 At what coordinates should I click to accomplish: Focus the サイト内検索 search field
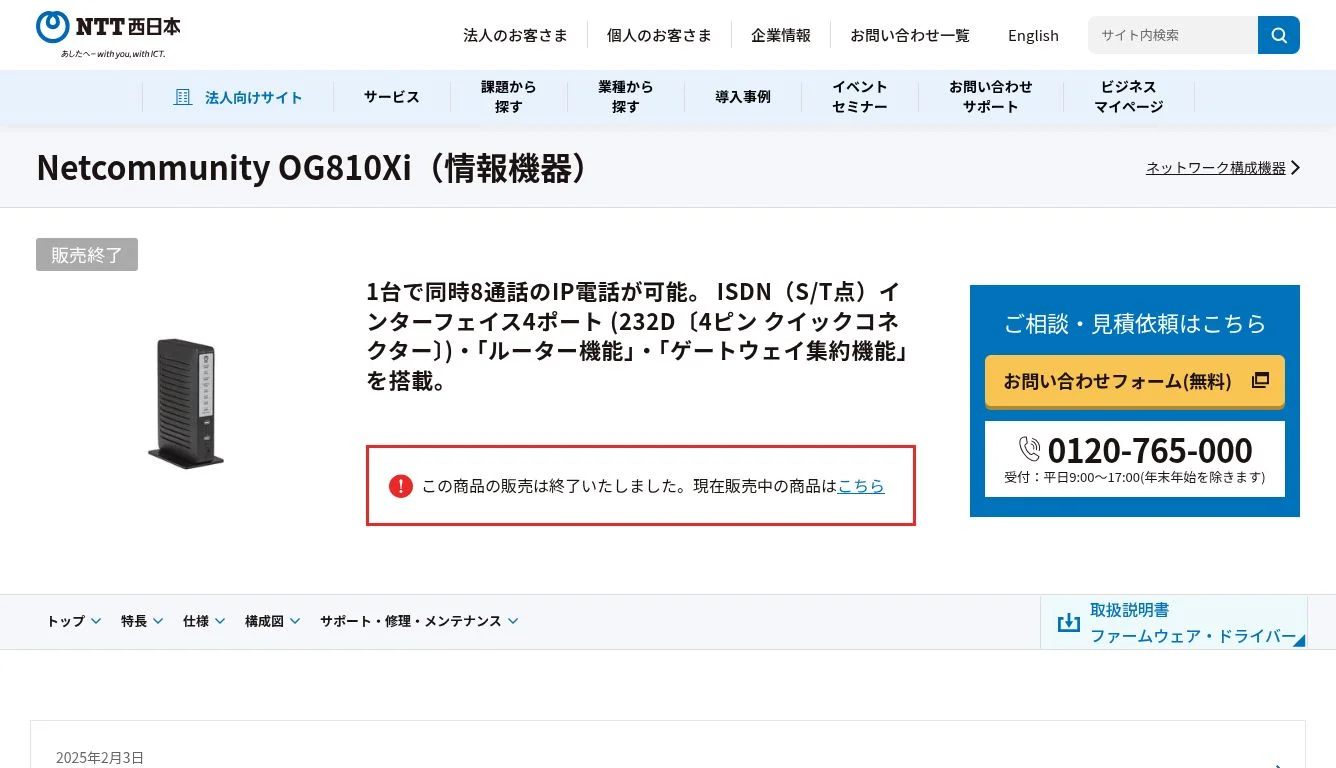[1173, 35]
